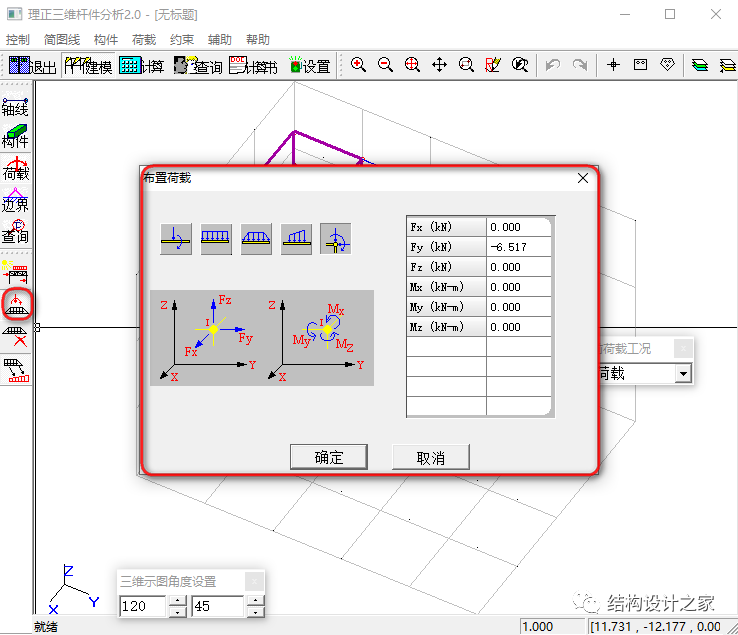Screen dimensions: 738x635
Task: Click the red pencil redraw icon
Action: 493,64
